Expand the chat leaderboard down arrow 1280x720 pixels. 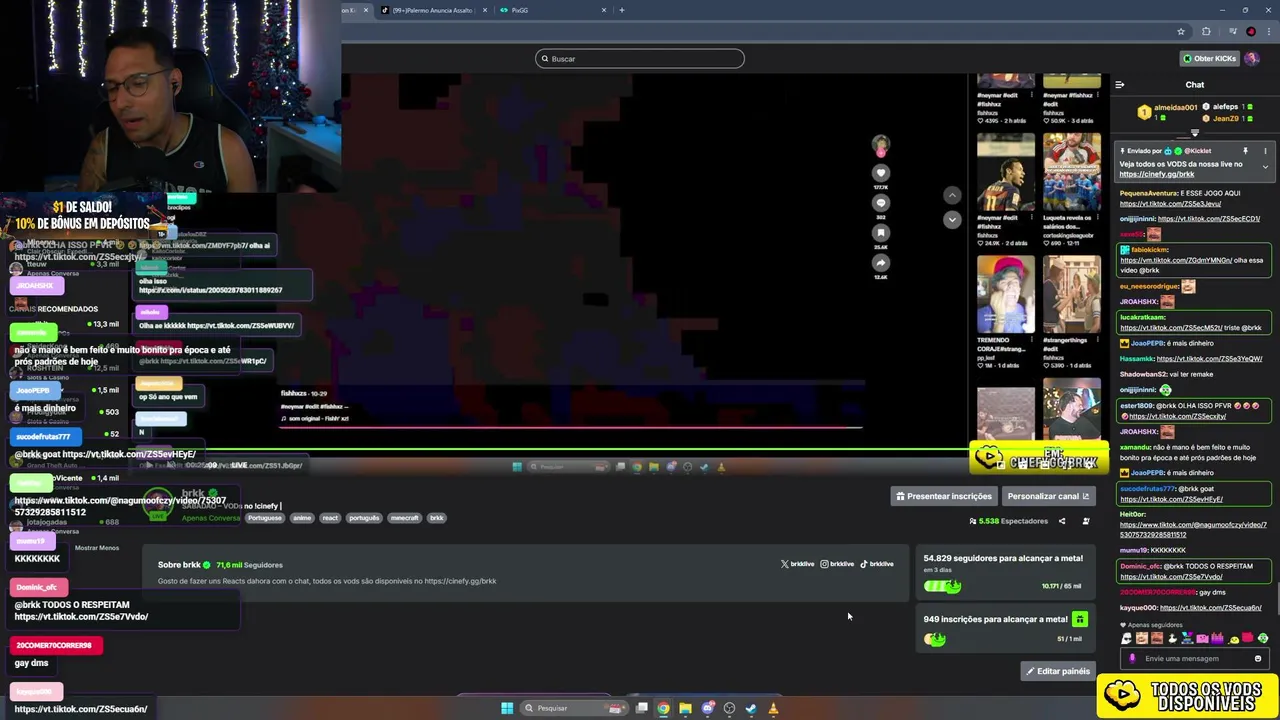coord(1194,133)
